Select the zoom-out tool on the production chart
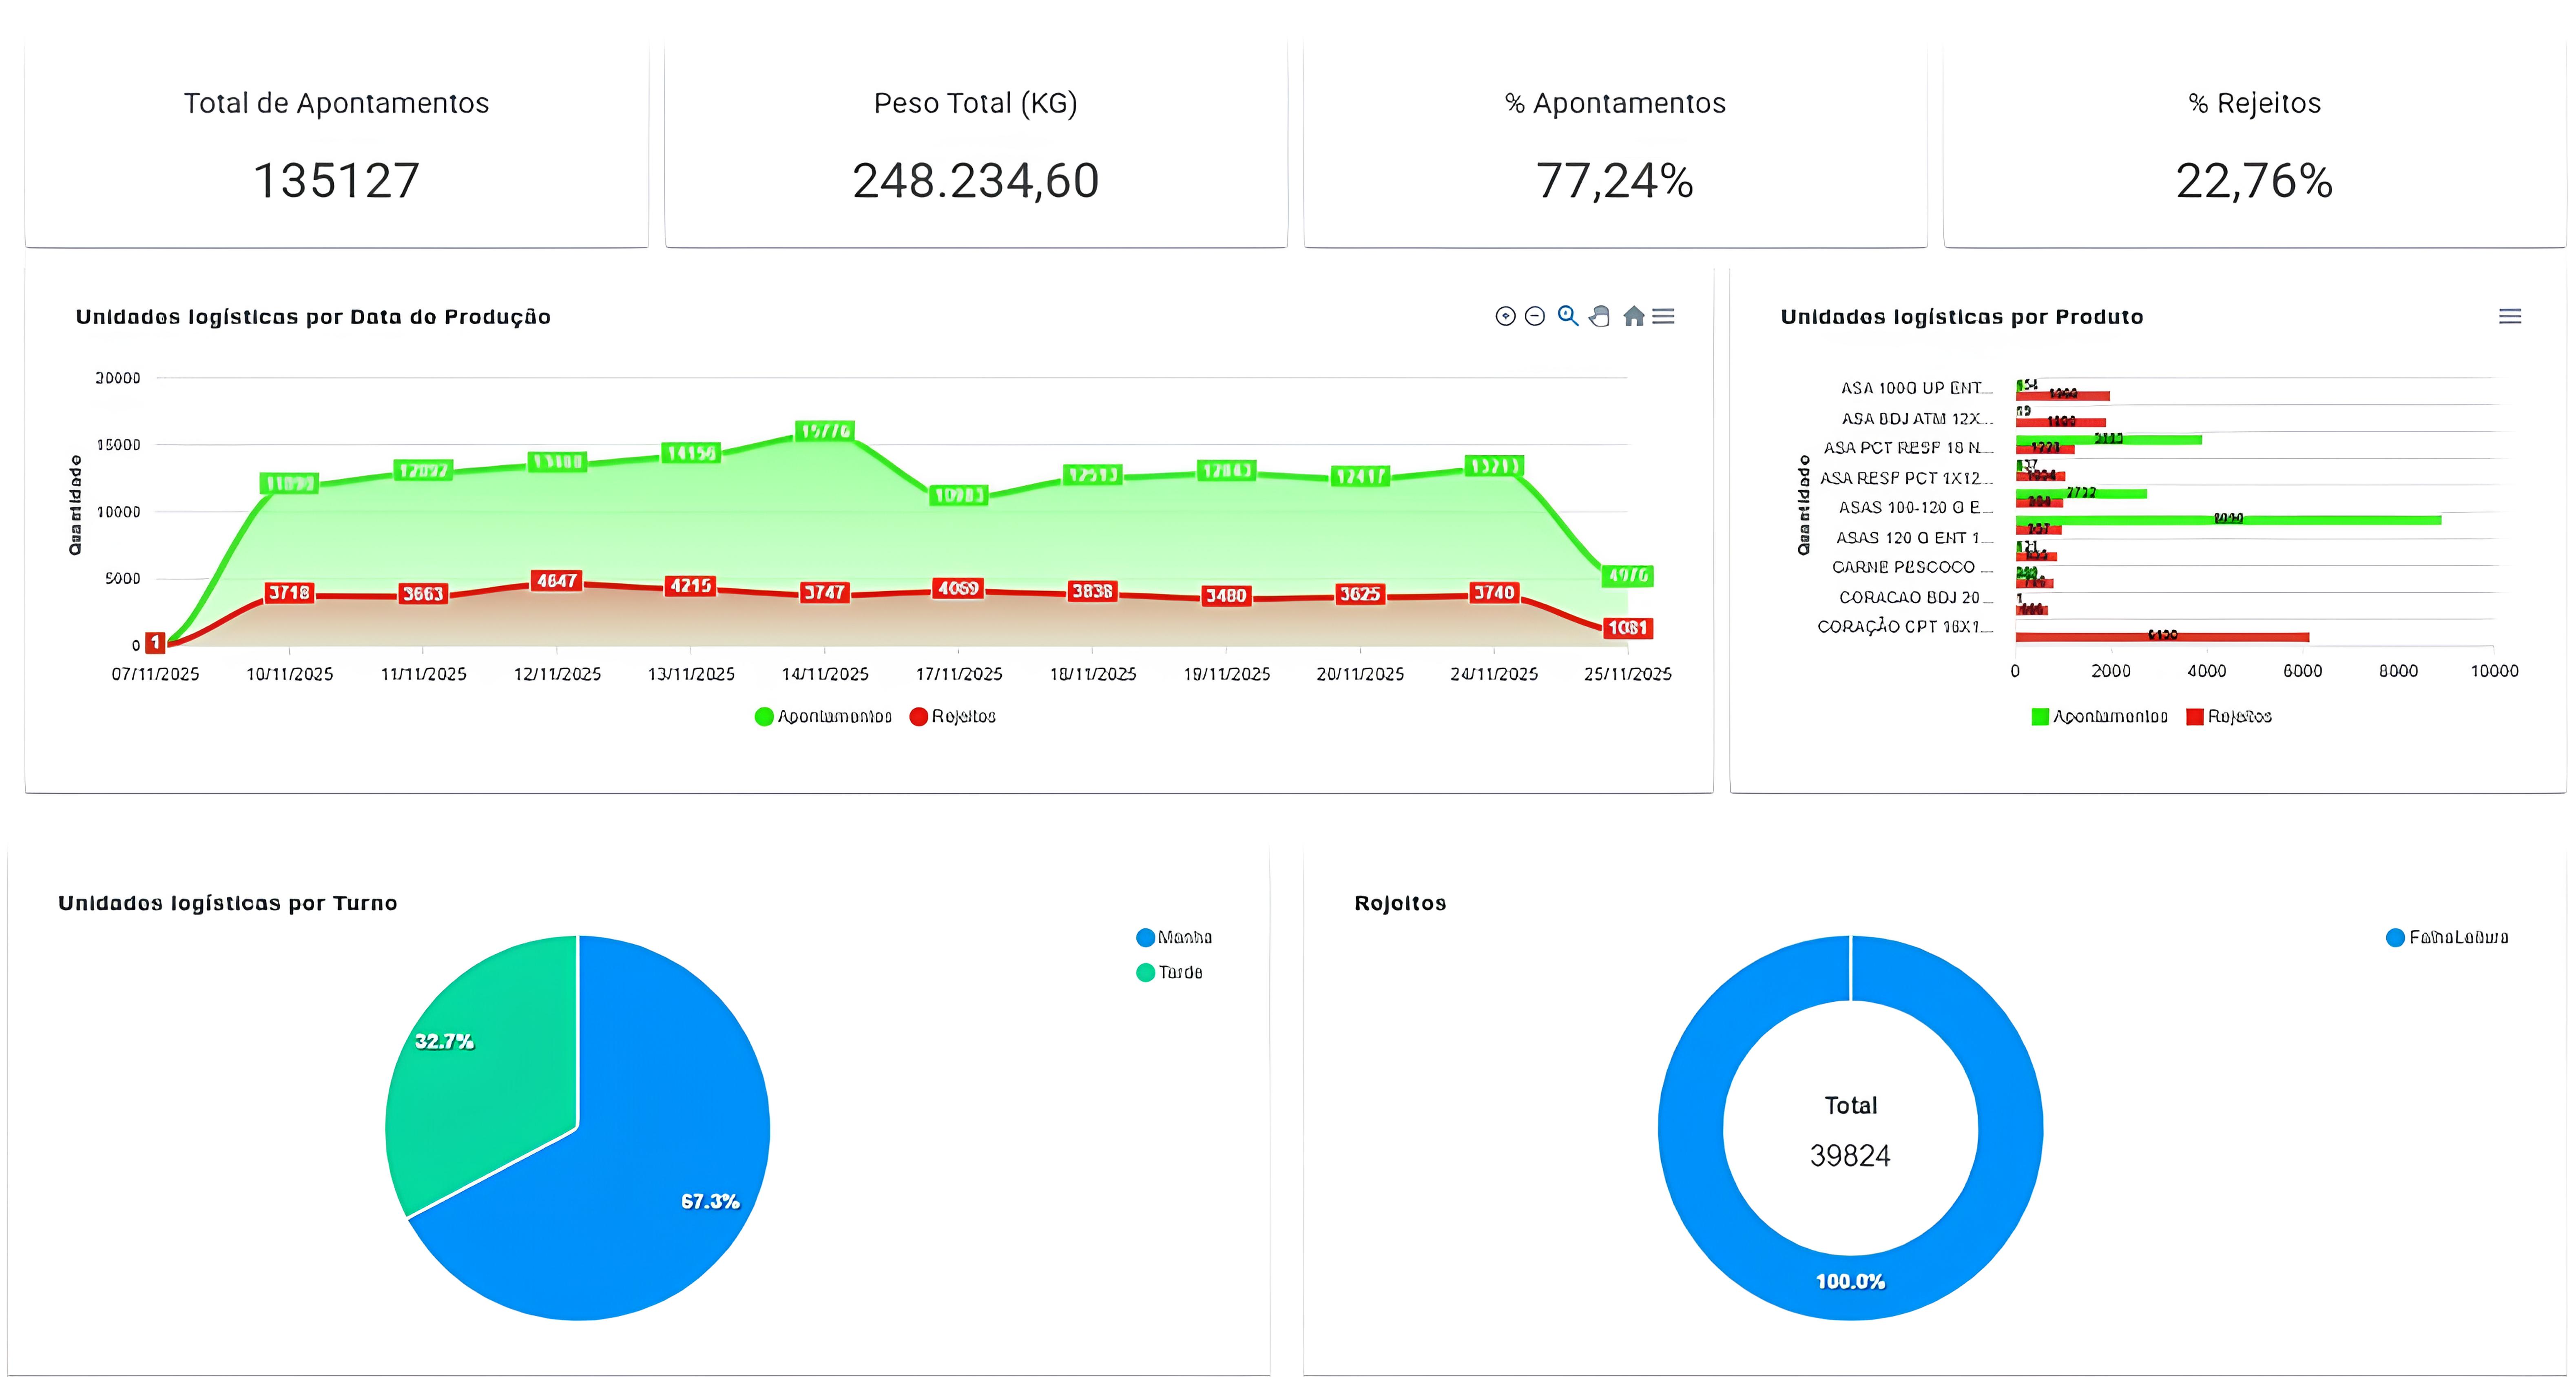Viewport: 2576px width, 1377px height. pos(1535,316)
